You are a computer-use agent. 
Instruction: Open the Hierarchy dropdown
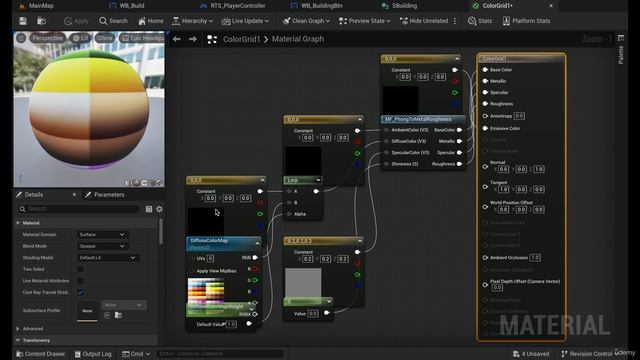(192, 21)
